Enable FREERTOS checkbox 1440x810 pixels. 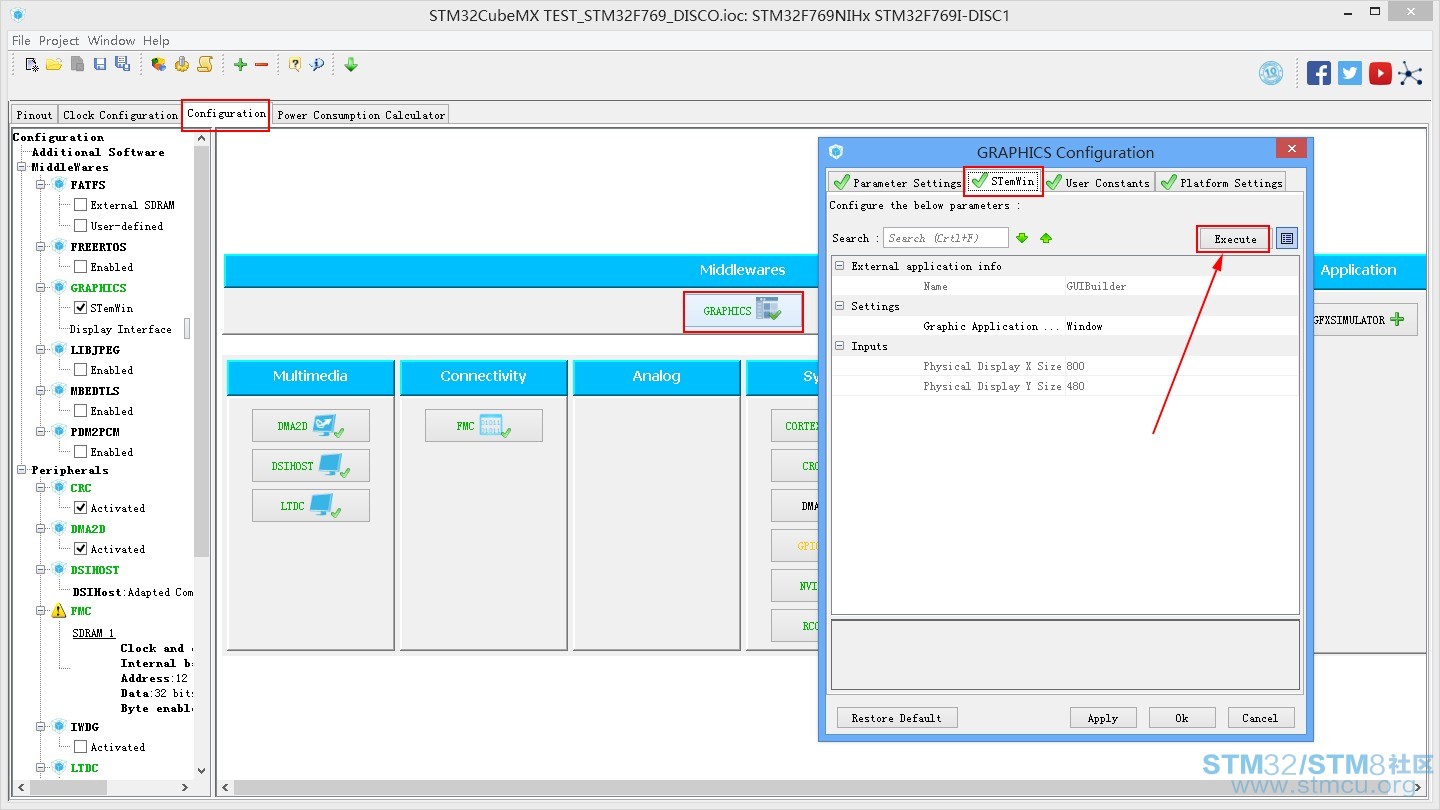[81, 267]
